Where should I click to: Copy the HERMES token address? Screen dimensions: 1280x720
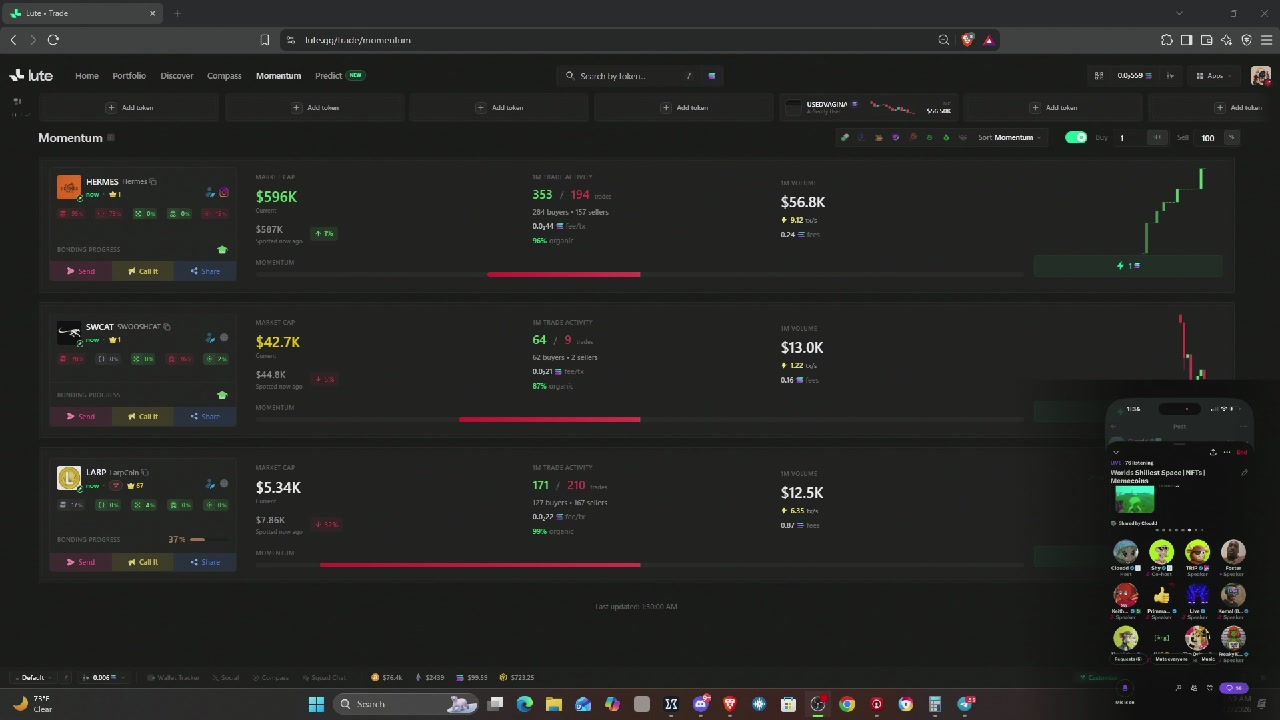click(x=153, y=182)
